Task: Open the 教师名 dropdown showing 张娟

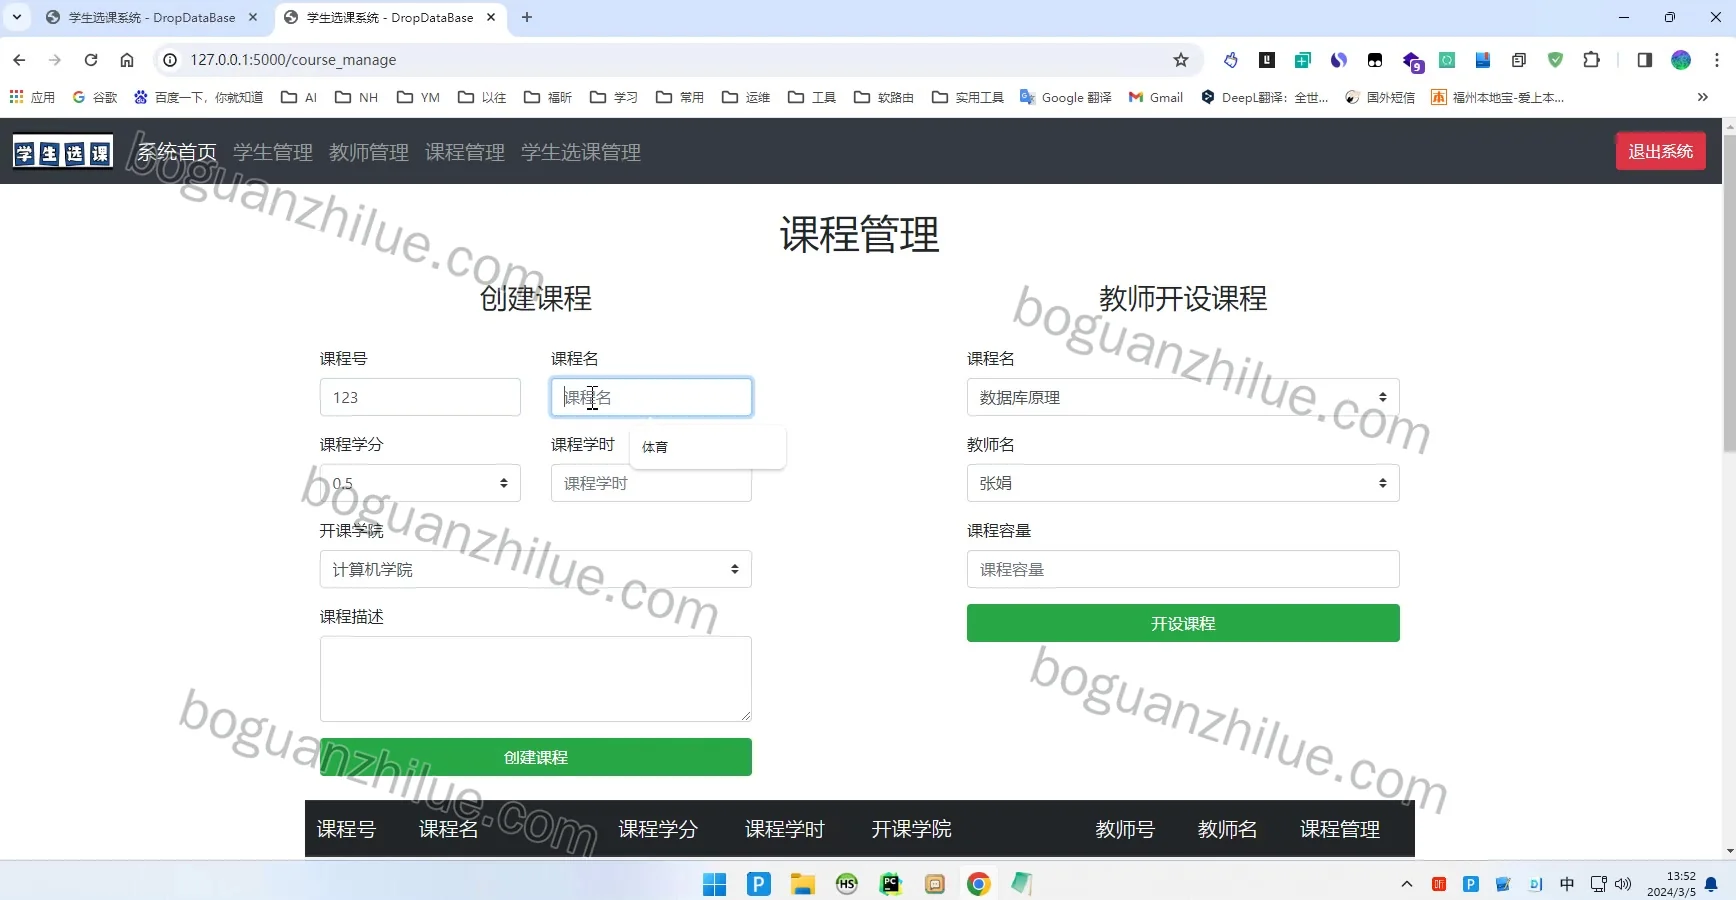Action: pos(1183,483)
